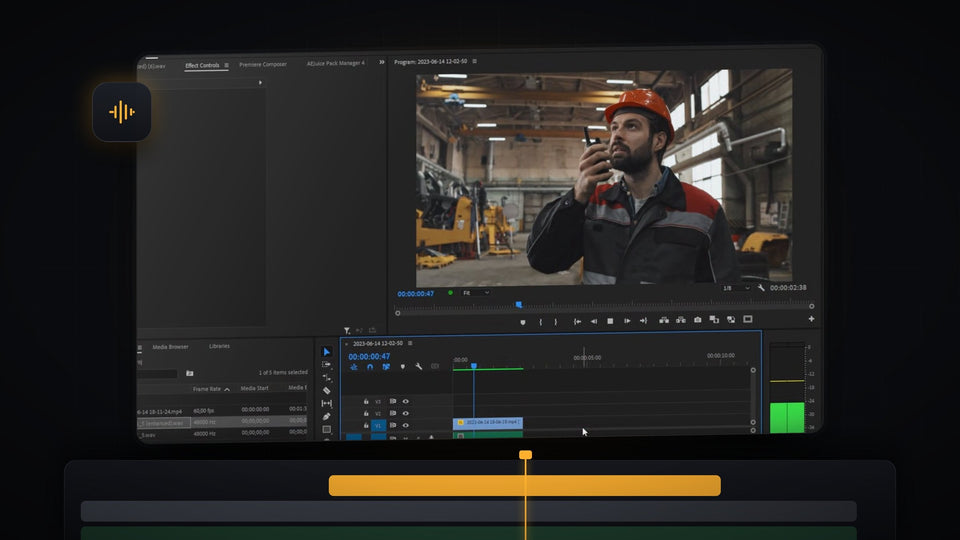Toggle visibility of middle V2 track

click(405, 413)
